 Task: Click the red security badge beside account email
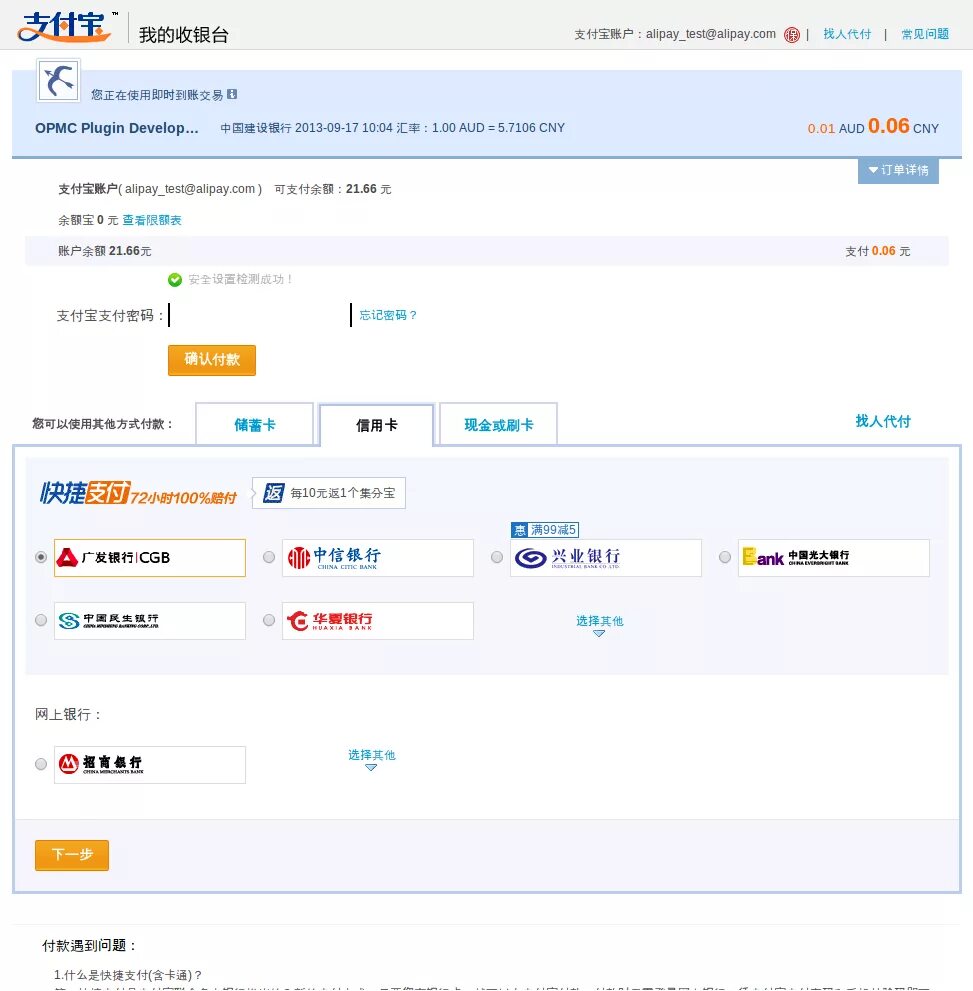792,35
